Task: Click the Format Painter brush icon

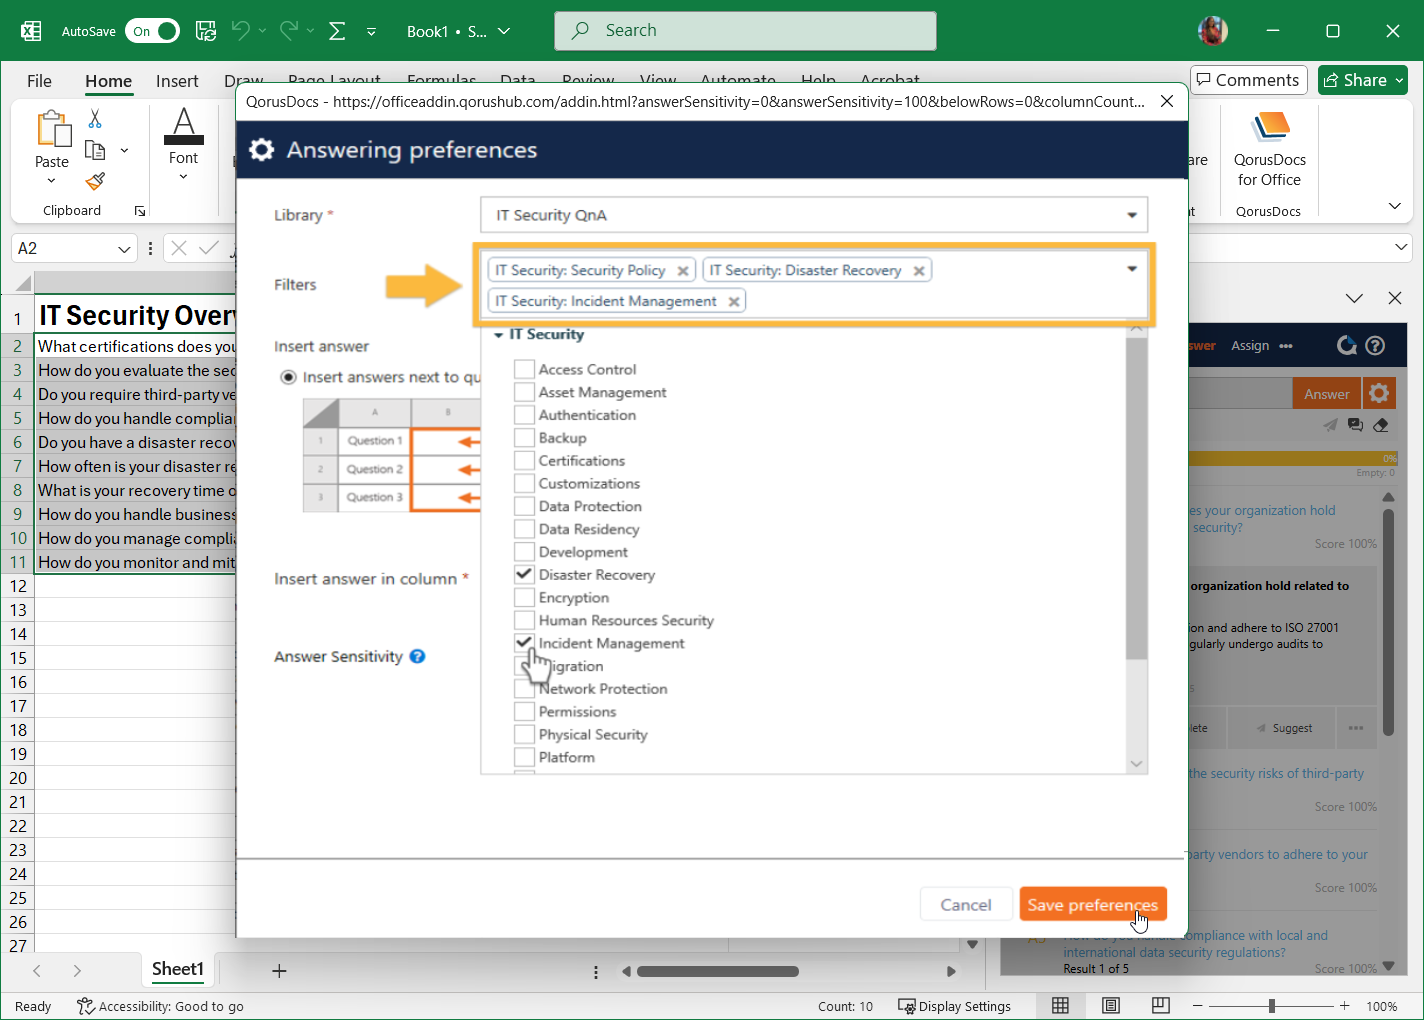Action: 95,181
